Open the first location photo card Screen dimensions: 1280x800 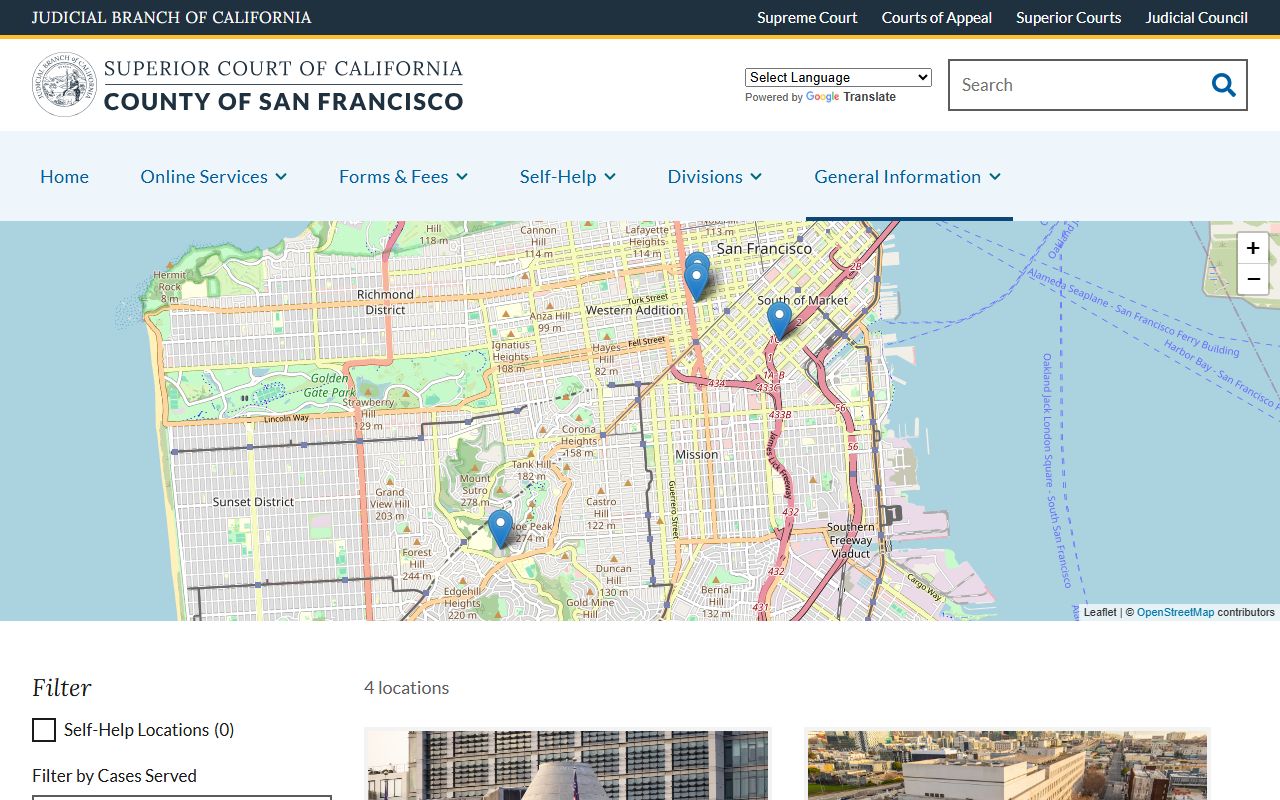(x=568, y=764)
